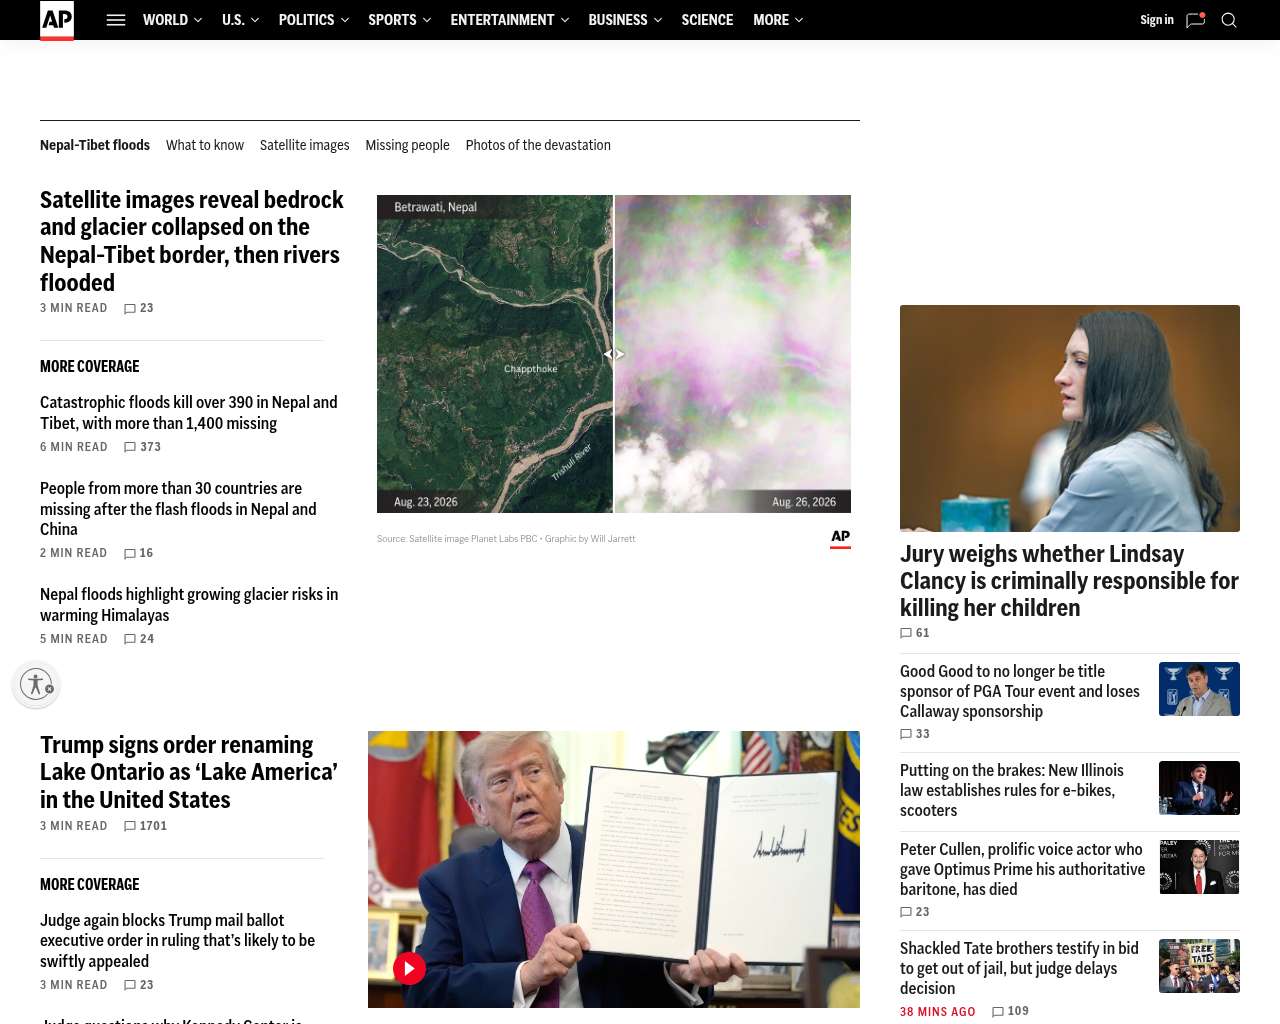This screenshot has height=1024, width=1280.
Task: Click the AP logo under satellite graphic
Action: [841, 539]
